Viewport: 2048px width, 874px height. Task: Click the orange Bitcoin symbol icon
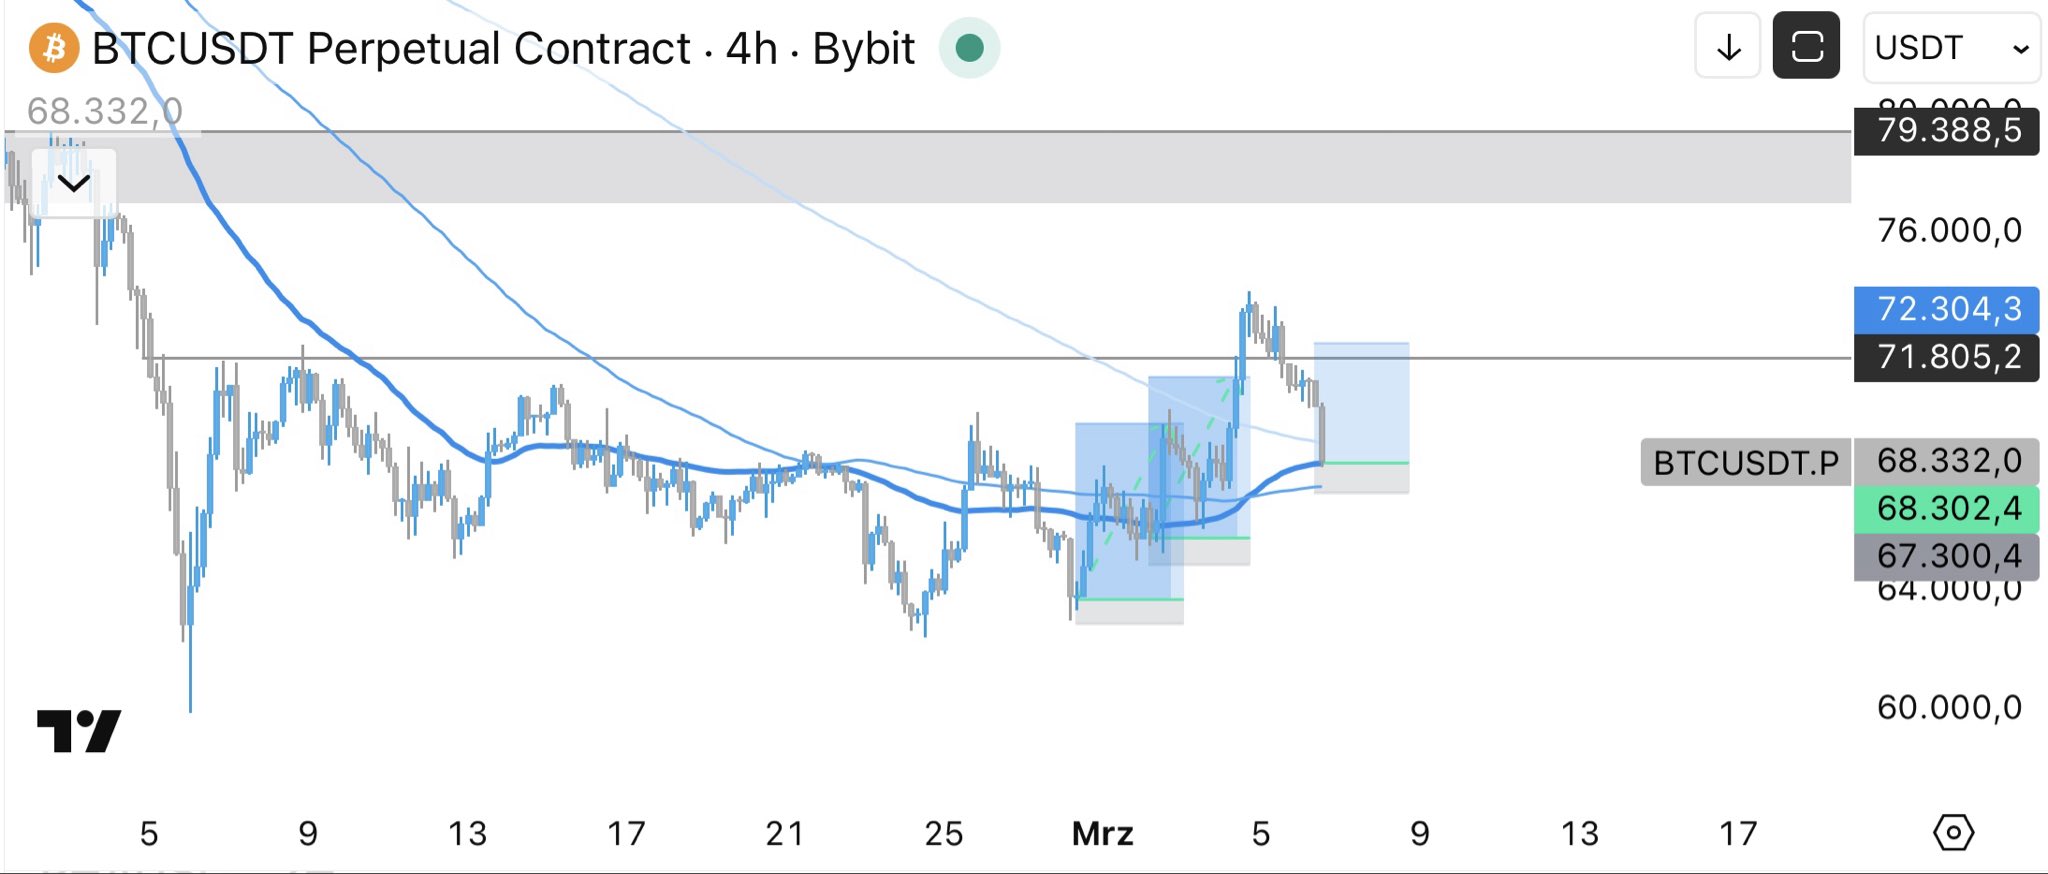(x=54, y=48)
